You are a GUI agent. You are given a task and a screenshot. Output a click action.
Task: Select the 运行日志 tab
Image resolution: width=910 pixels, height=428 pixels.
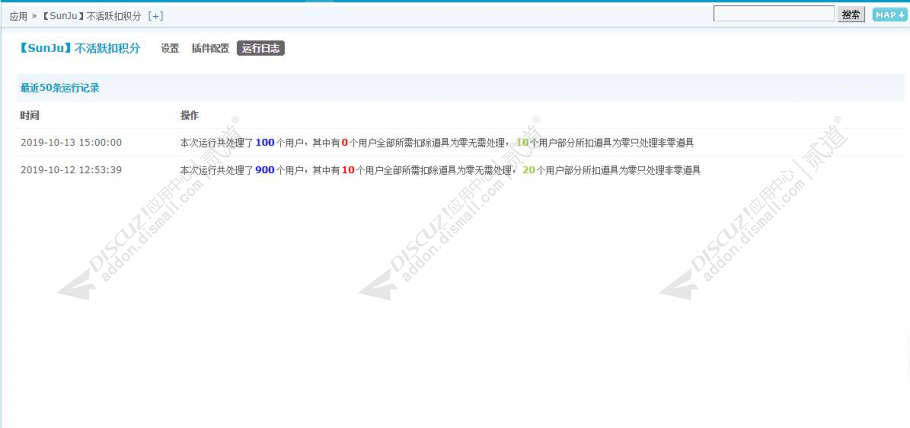pos(261,49)
